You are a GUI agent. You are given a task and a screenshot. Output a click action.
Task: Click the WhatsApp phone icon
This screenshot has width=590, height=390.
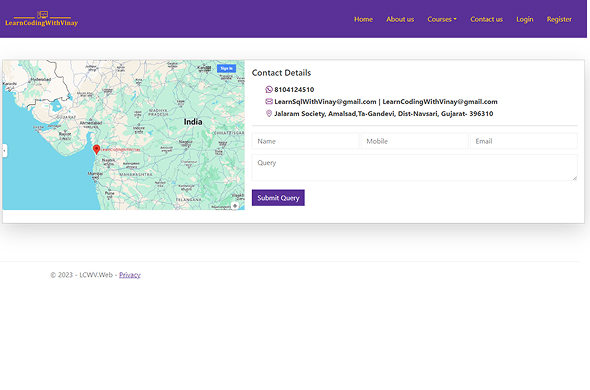tap(269, 89)
